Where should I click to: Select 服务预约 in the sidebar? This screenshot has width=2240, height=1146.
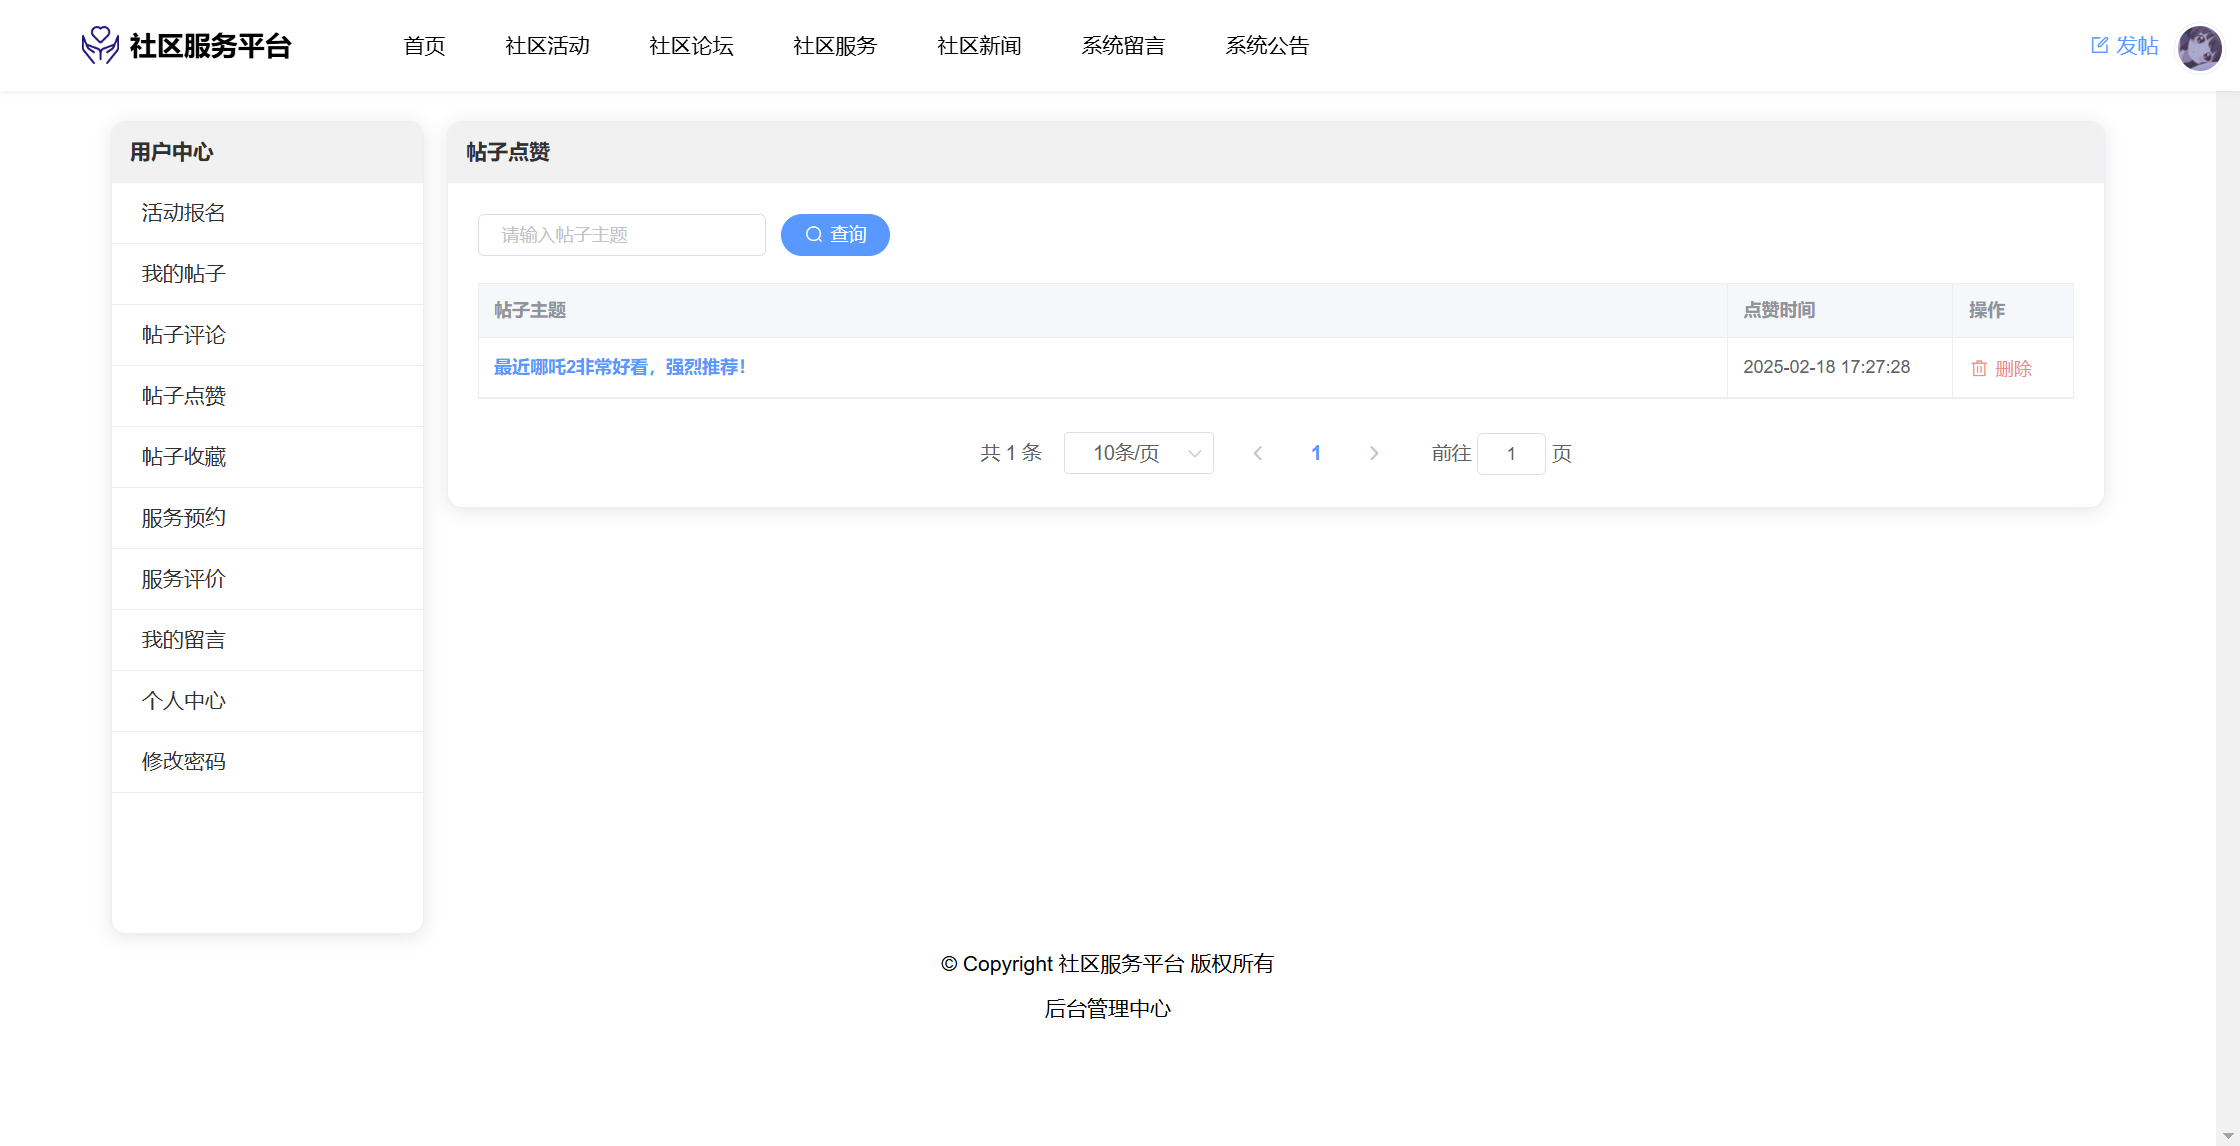coord(184,518)
